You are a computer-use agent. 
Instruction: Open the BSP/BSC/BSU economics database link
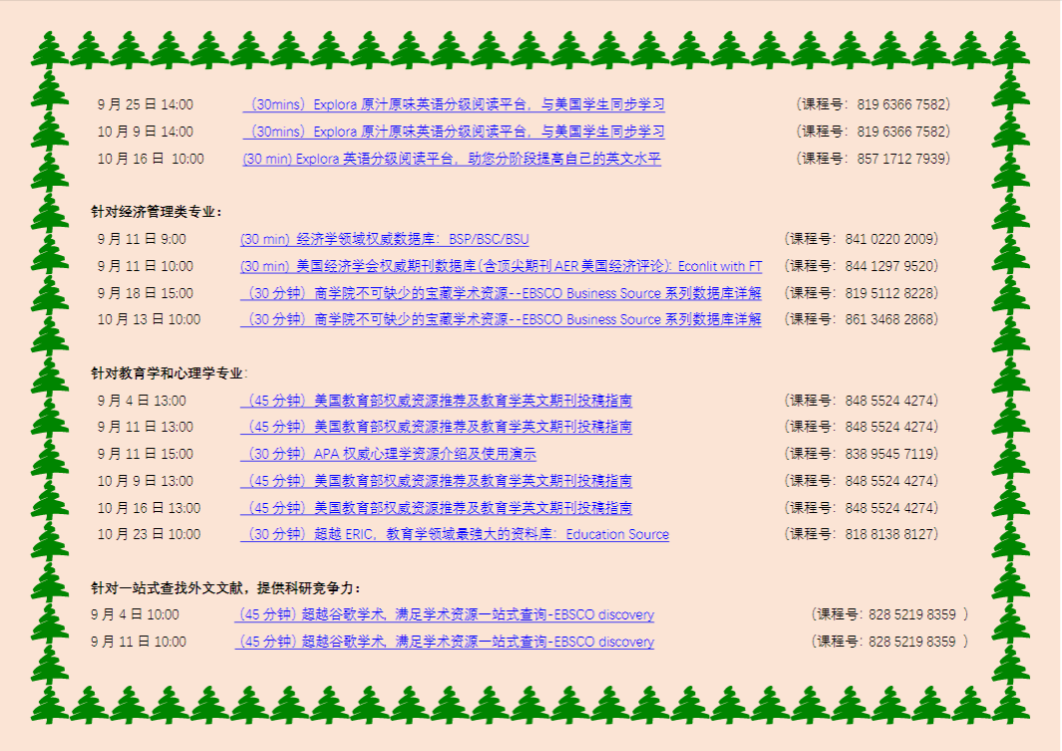coord(384,240)
